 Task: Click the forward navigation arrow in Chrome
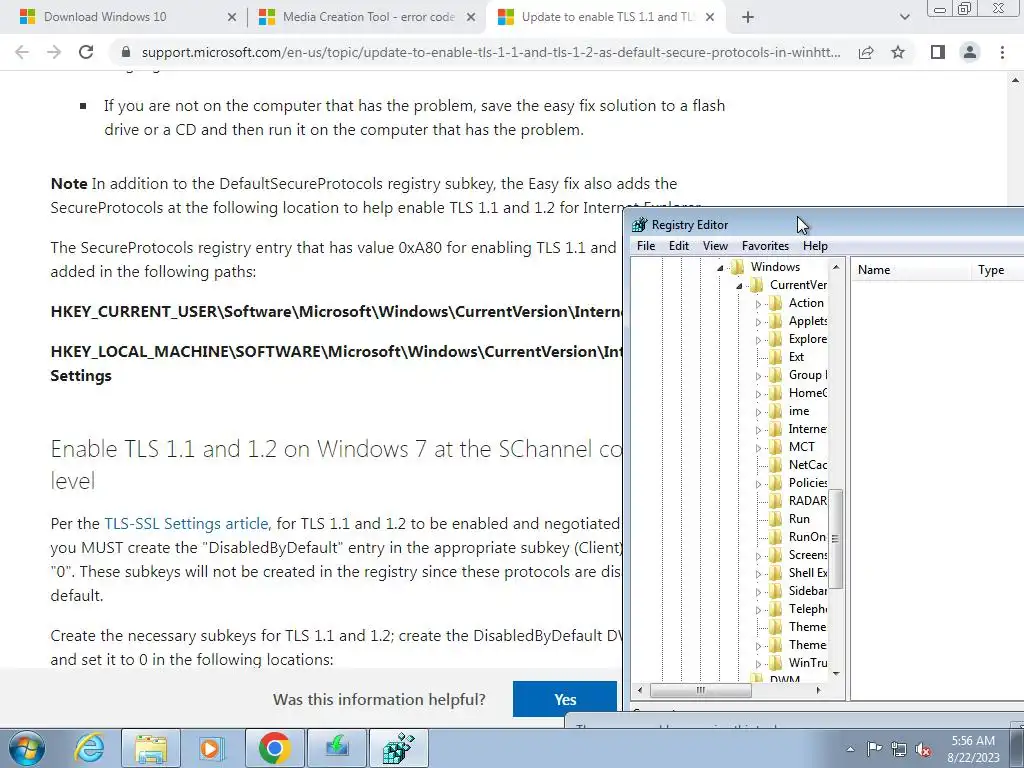(54, 52)
